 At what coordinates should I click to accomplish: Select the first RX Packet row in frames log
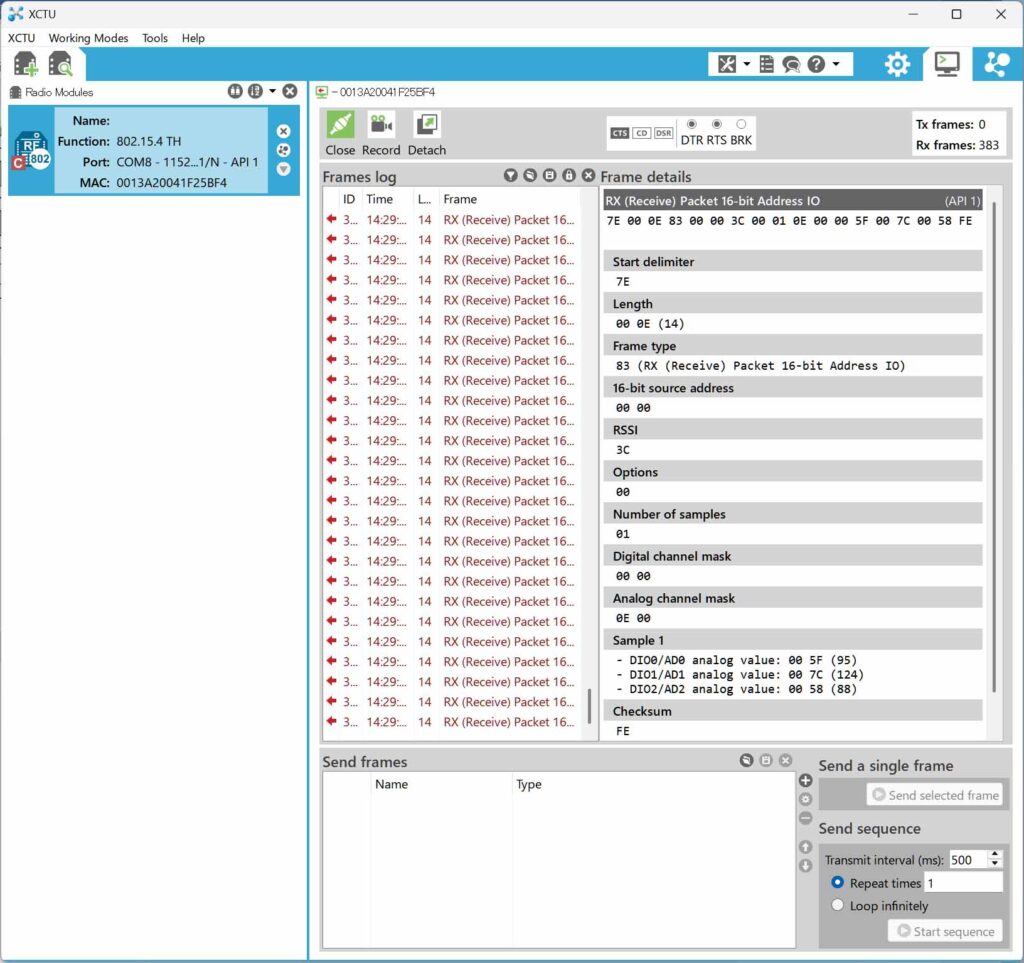coord(451,220)
